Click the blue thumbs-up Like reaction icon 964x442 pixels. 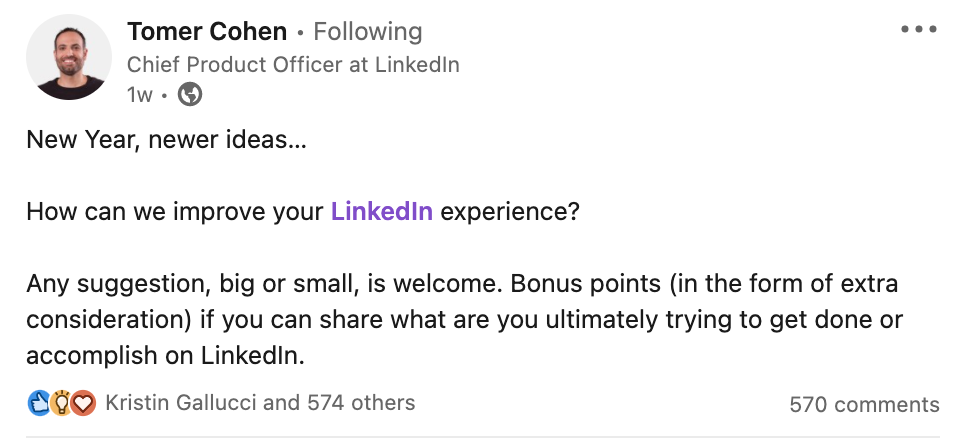39,404
